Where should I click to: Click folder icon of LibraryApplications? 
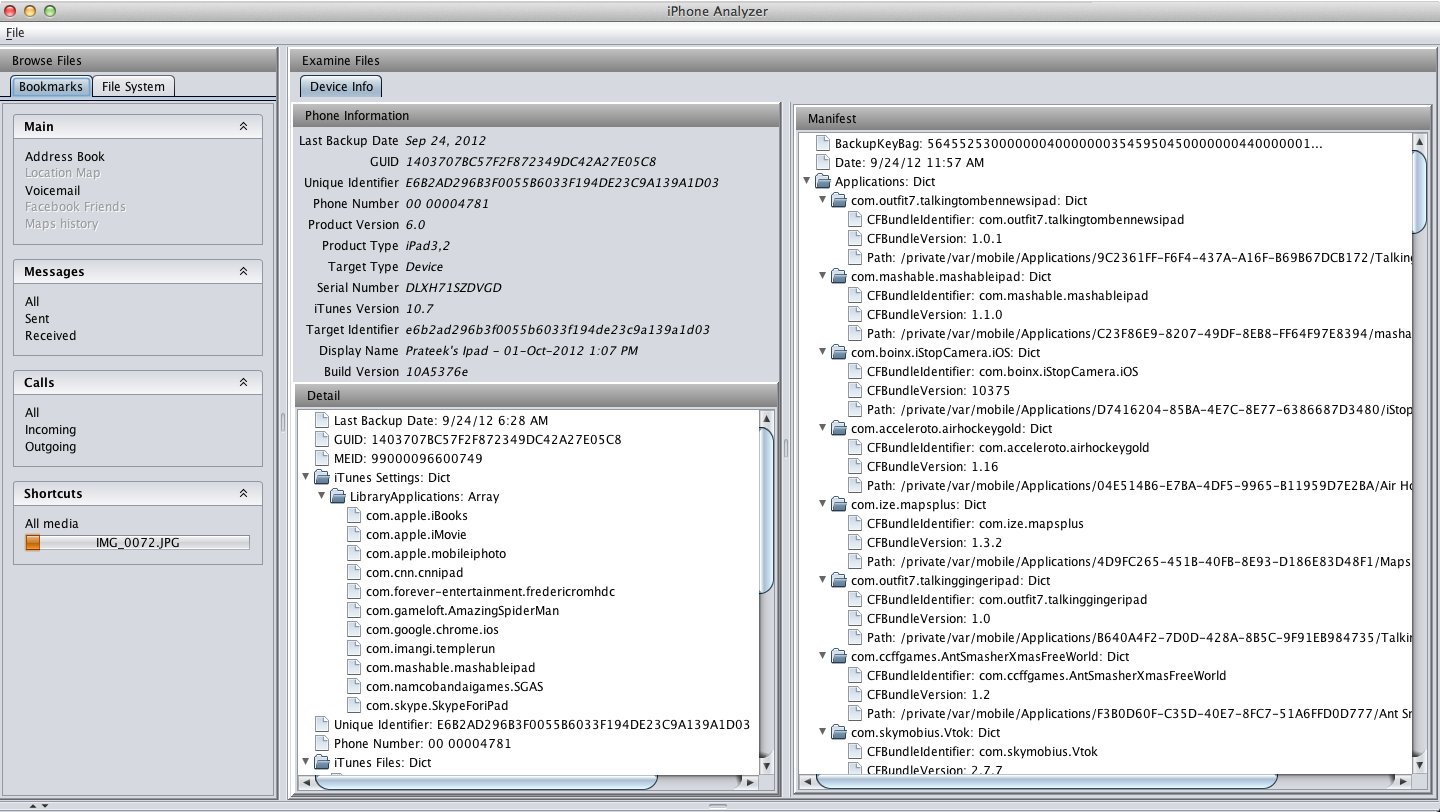pyautogui.click(x=338, y=497)
